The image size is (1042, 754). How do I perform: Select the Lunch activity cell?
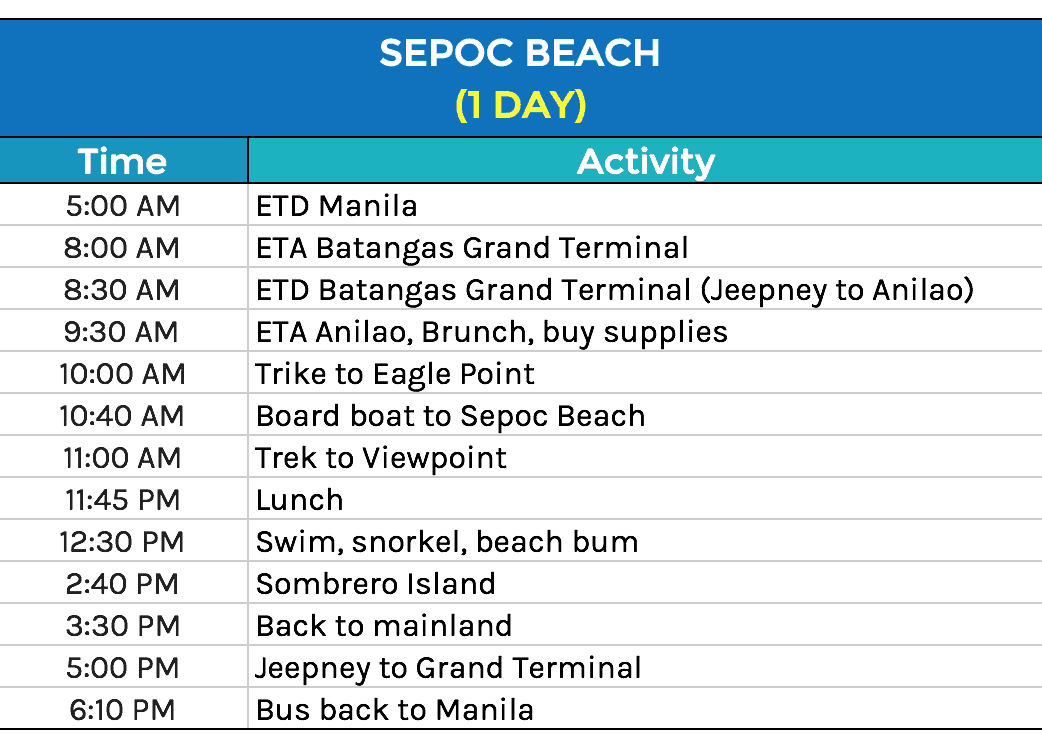[300, 500]
